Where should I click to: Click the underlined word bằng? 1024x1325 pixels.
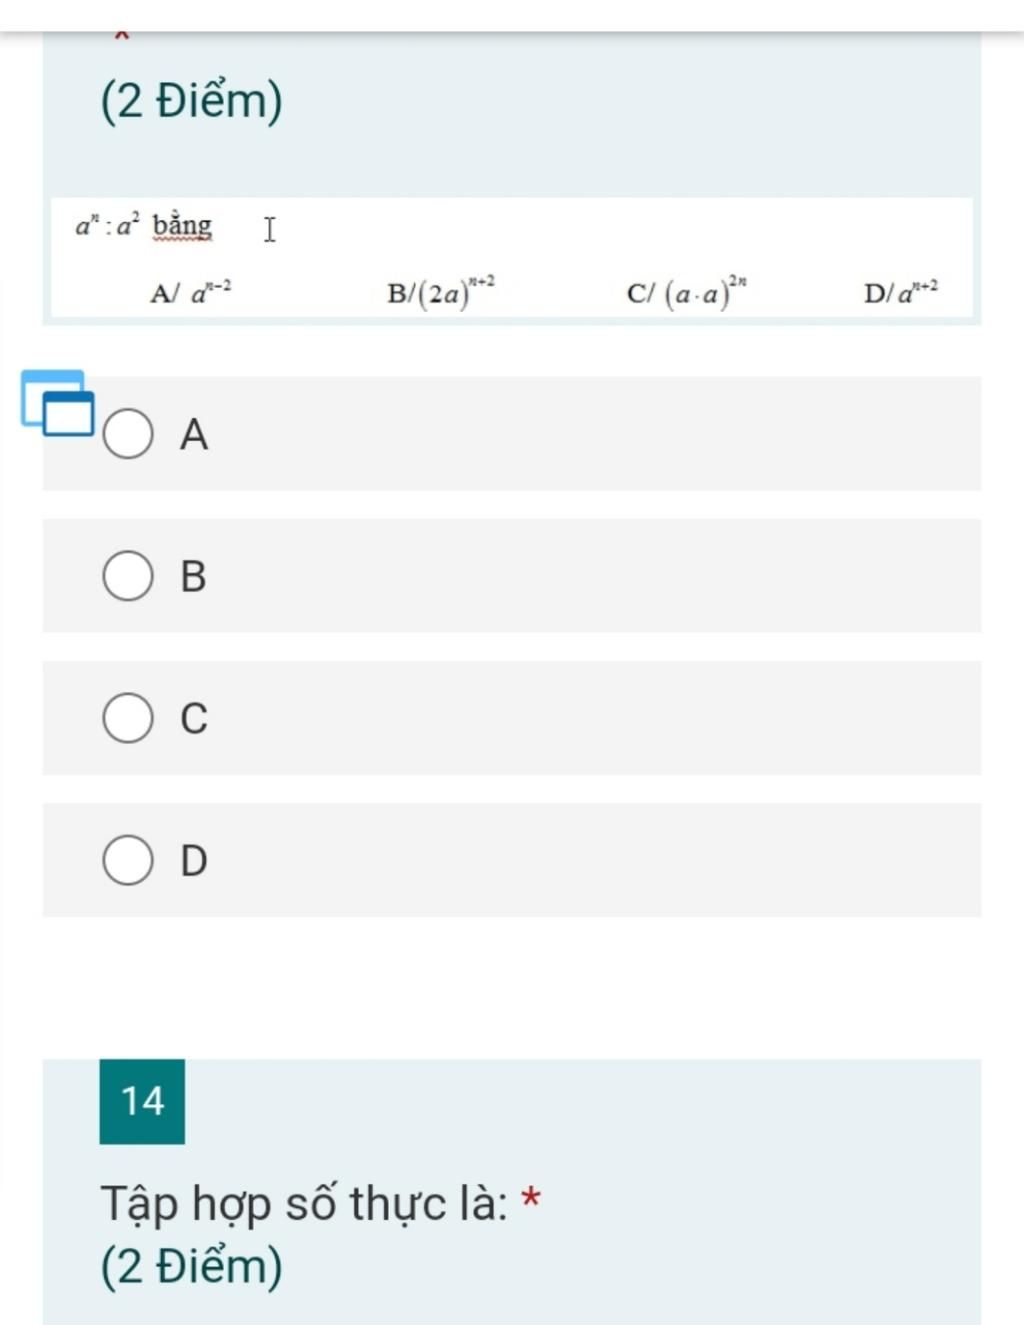[x=182, y=226]
